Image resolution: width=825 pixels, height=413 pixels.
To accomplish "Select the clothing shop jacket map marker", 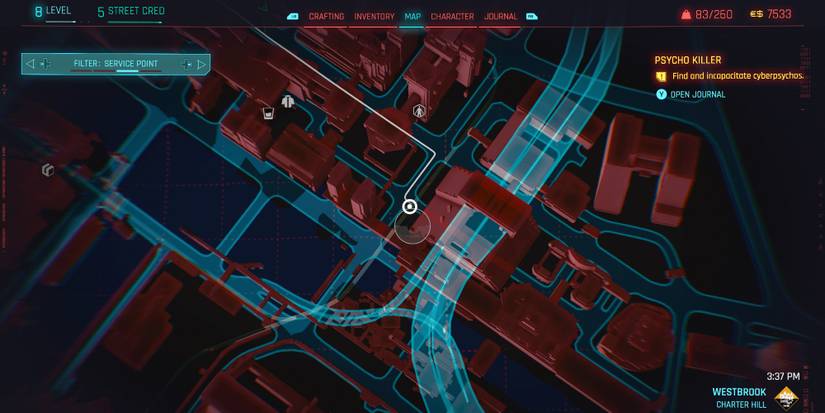I will click(x=287, y=101).
